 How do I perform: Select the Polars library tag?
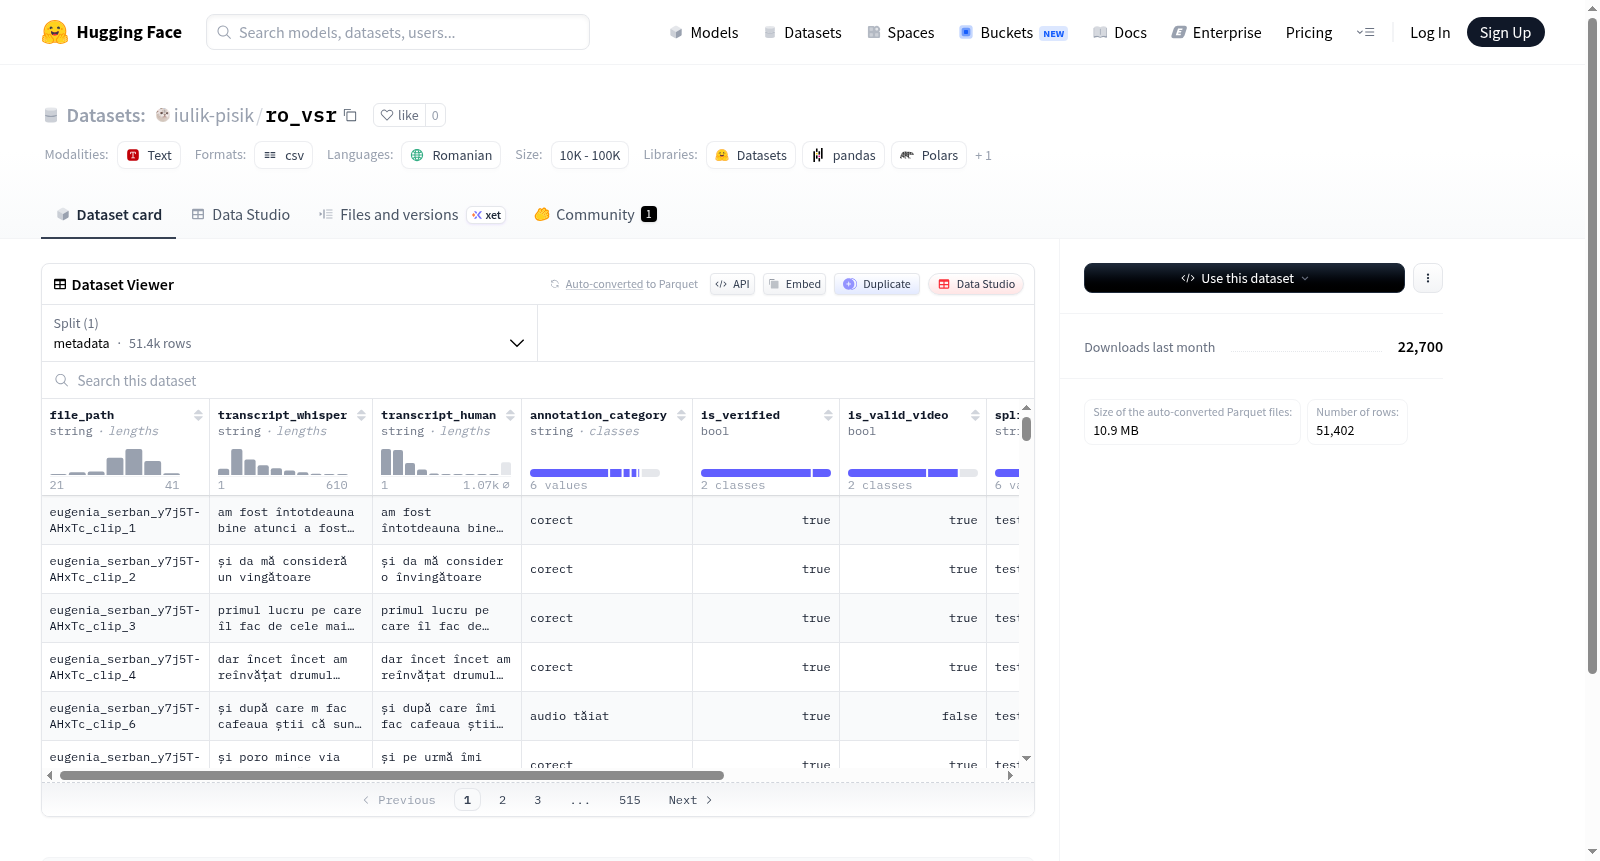tap(929, 155)
